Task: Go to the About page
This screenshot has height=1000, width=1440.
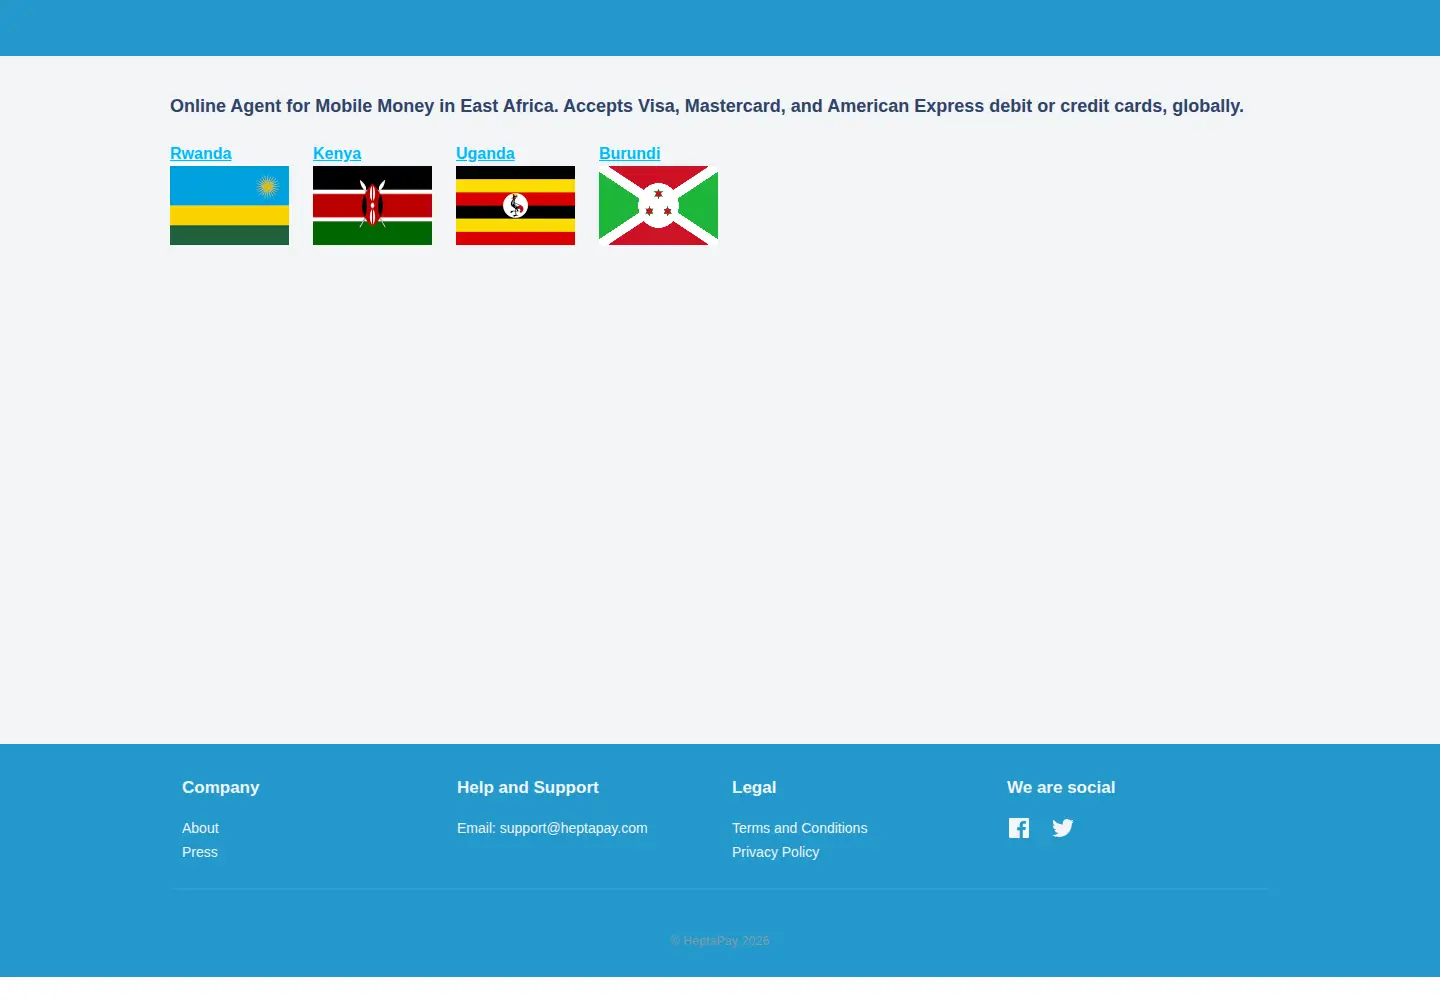Action: [200, 828]
